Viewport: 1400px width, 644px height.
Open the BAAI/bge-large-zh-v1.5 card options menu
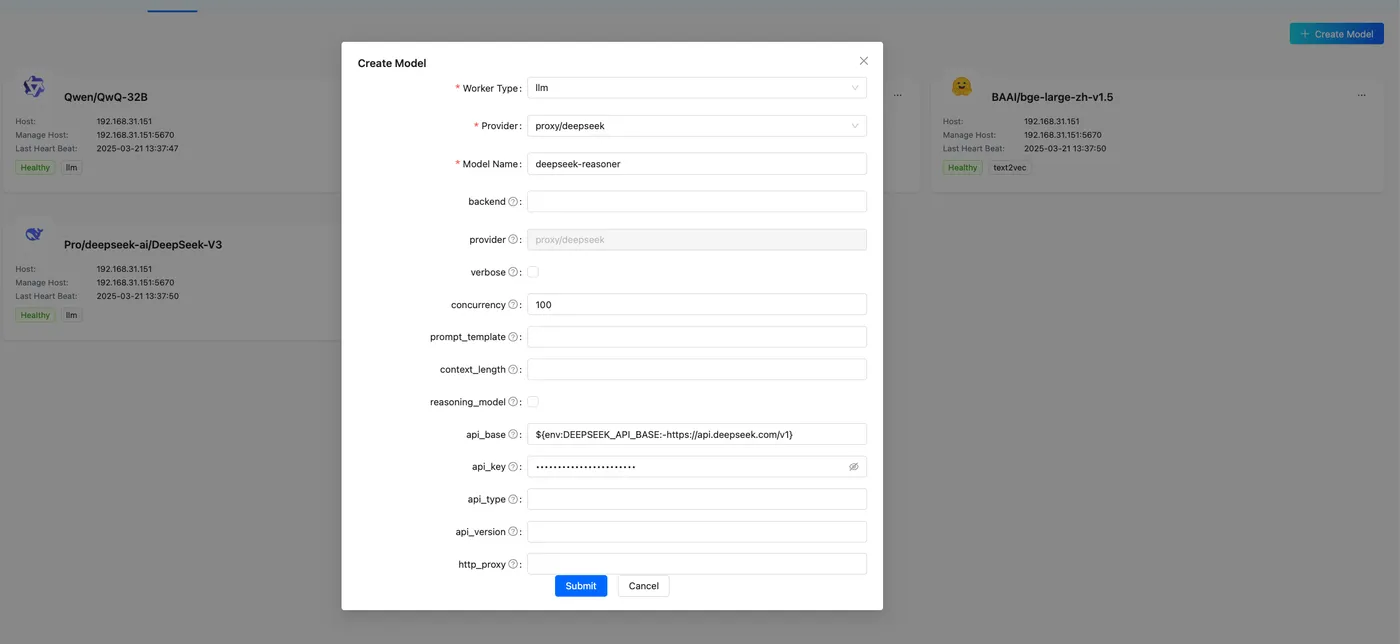1361,96
